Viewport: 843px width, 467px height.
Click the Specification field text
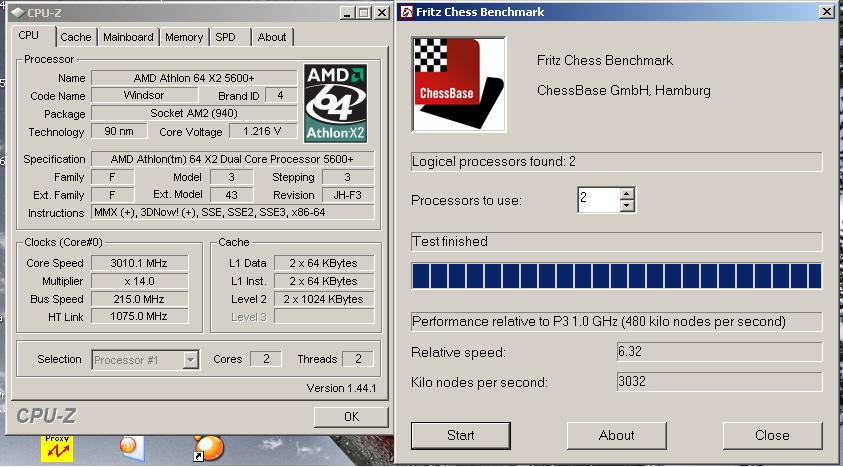click(232, 159)
